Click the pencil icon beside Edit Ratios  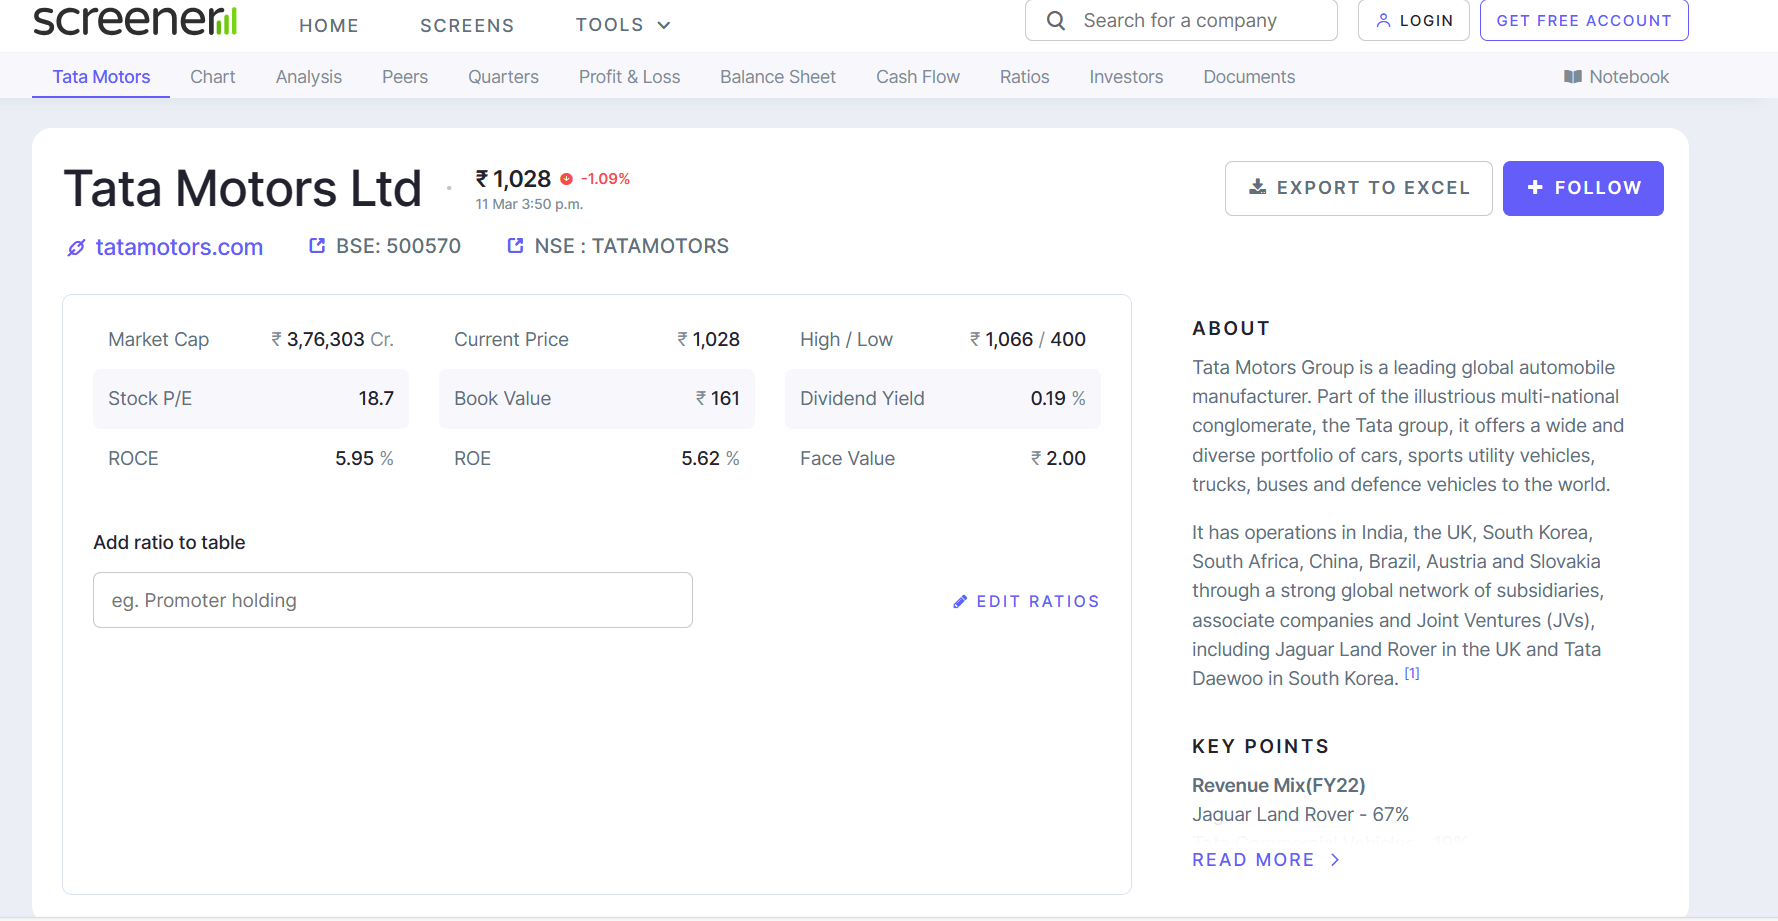click(x=960, y=601)
